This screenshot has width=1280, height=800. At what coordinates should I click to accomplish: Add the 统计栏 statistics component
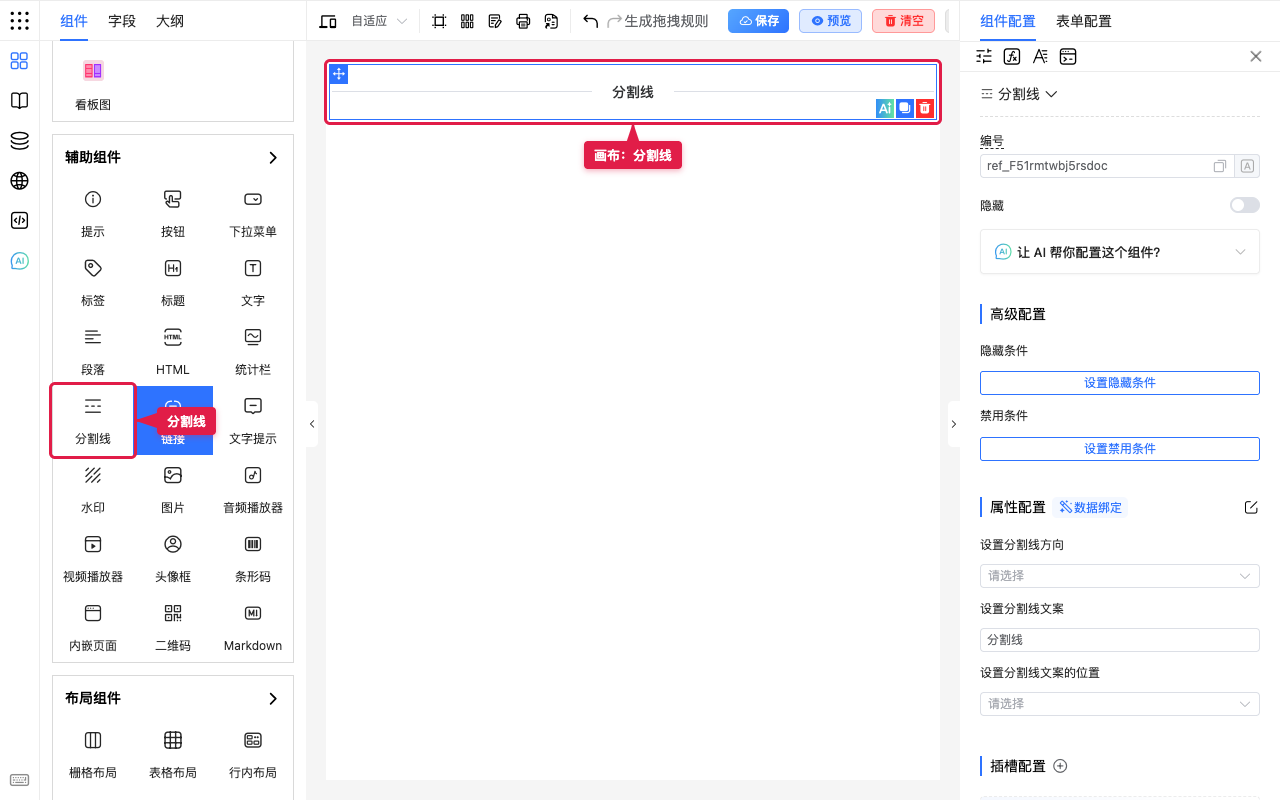[253, 350]
